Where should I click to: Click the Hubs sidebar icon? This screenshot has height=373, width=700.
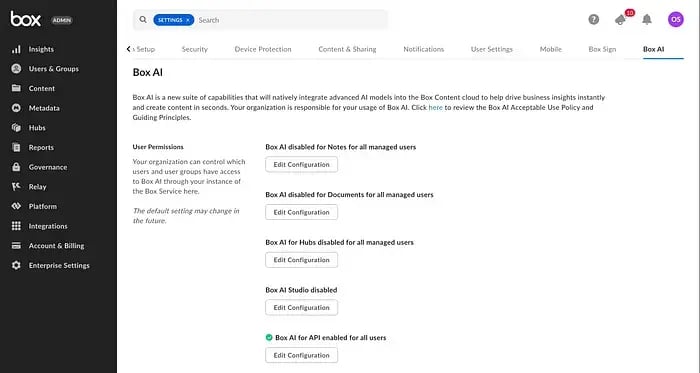[16, 128]
